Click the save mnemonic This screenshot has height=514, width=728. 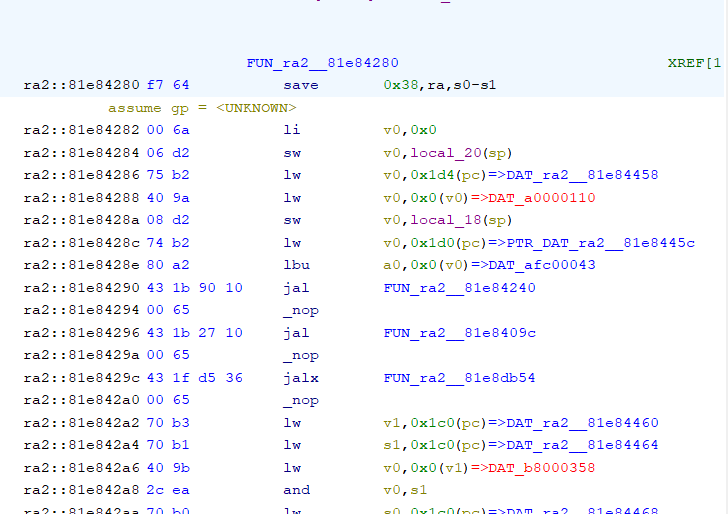click(301, 85)
